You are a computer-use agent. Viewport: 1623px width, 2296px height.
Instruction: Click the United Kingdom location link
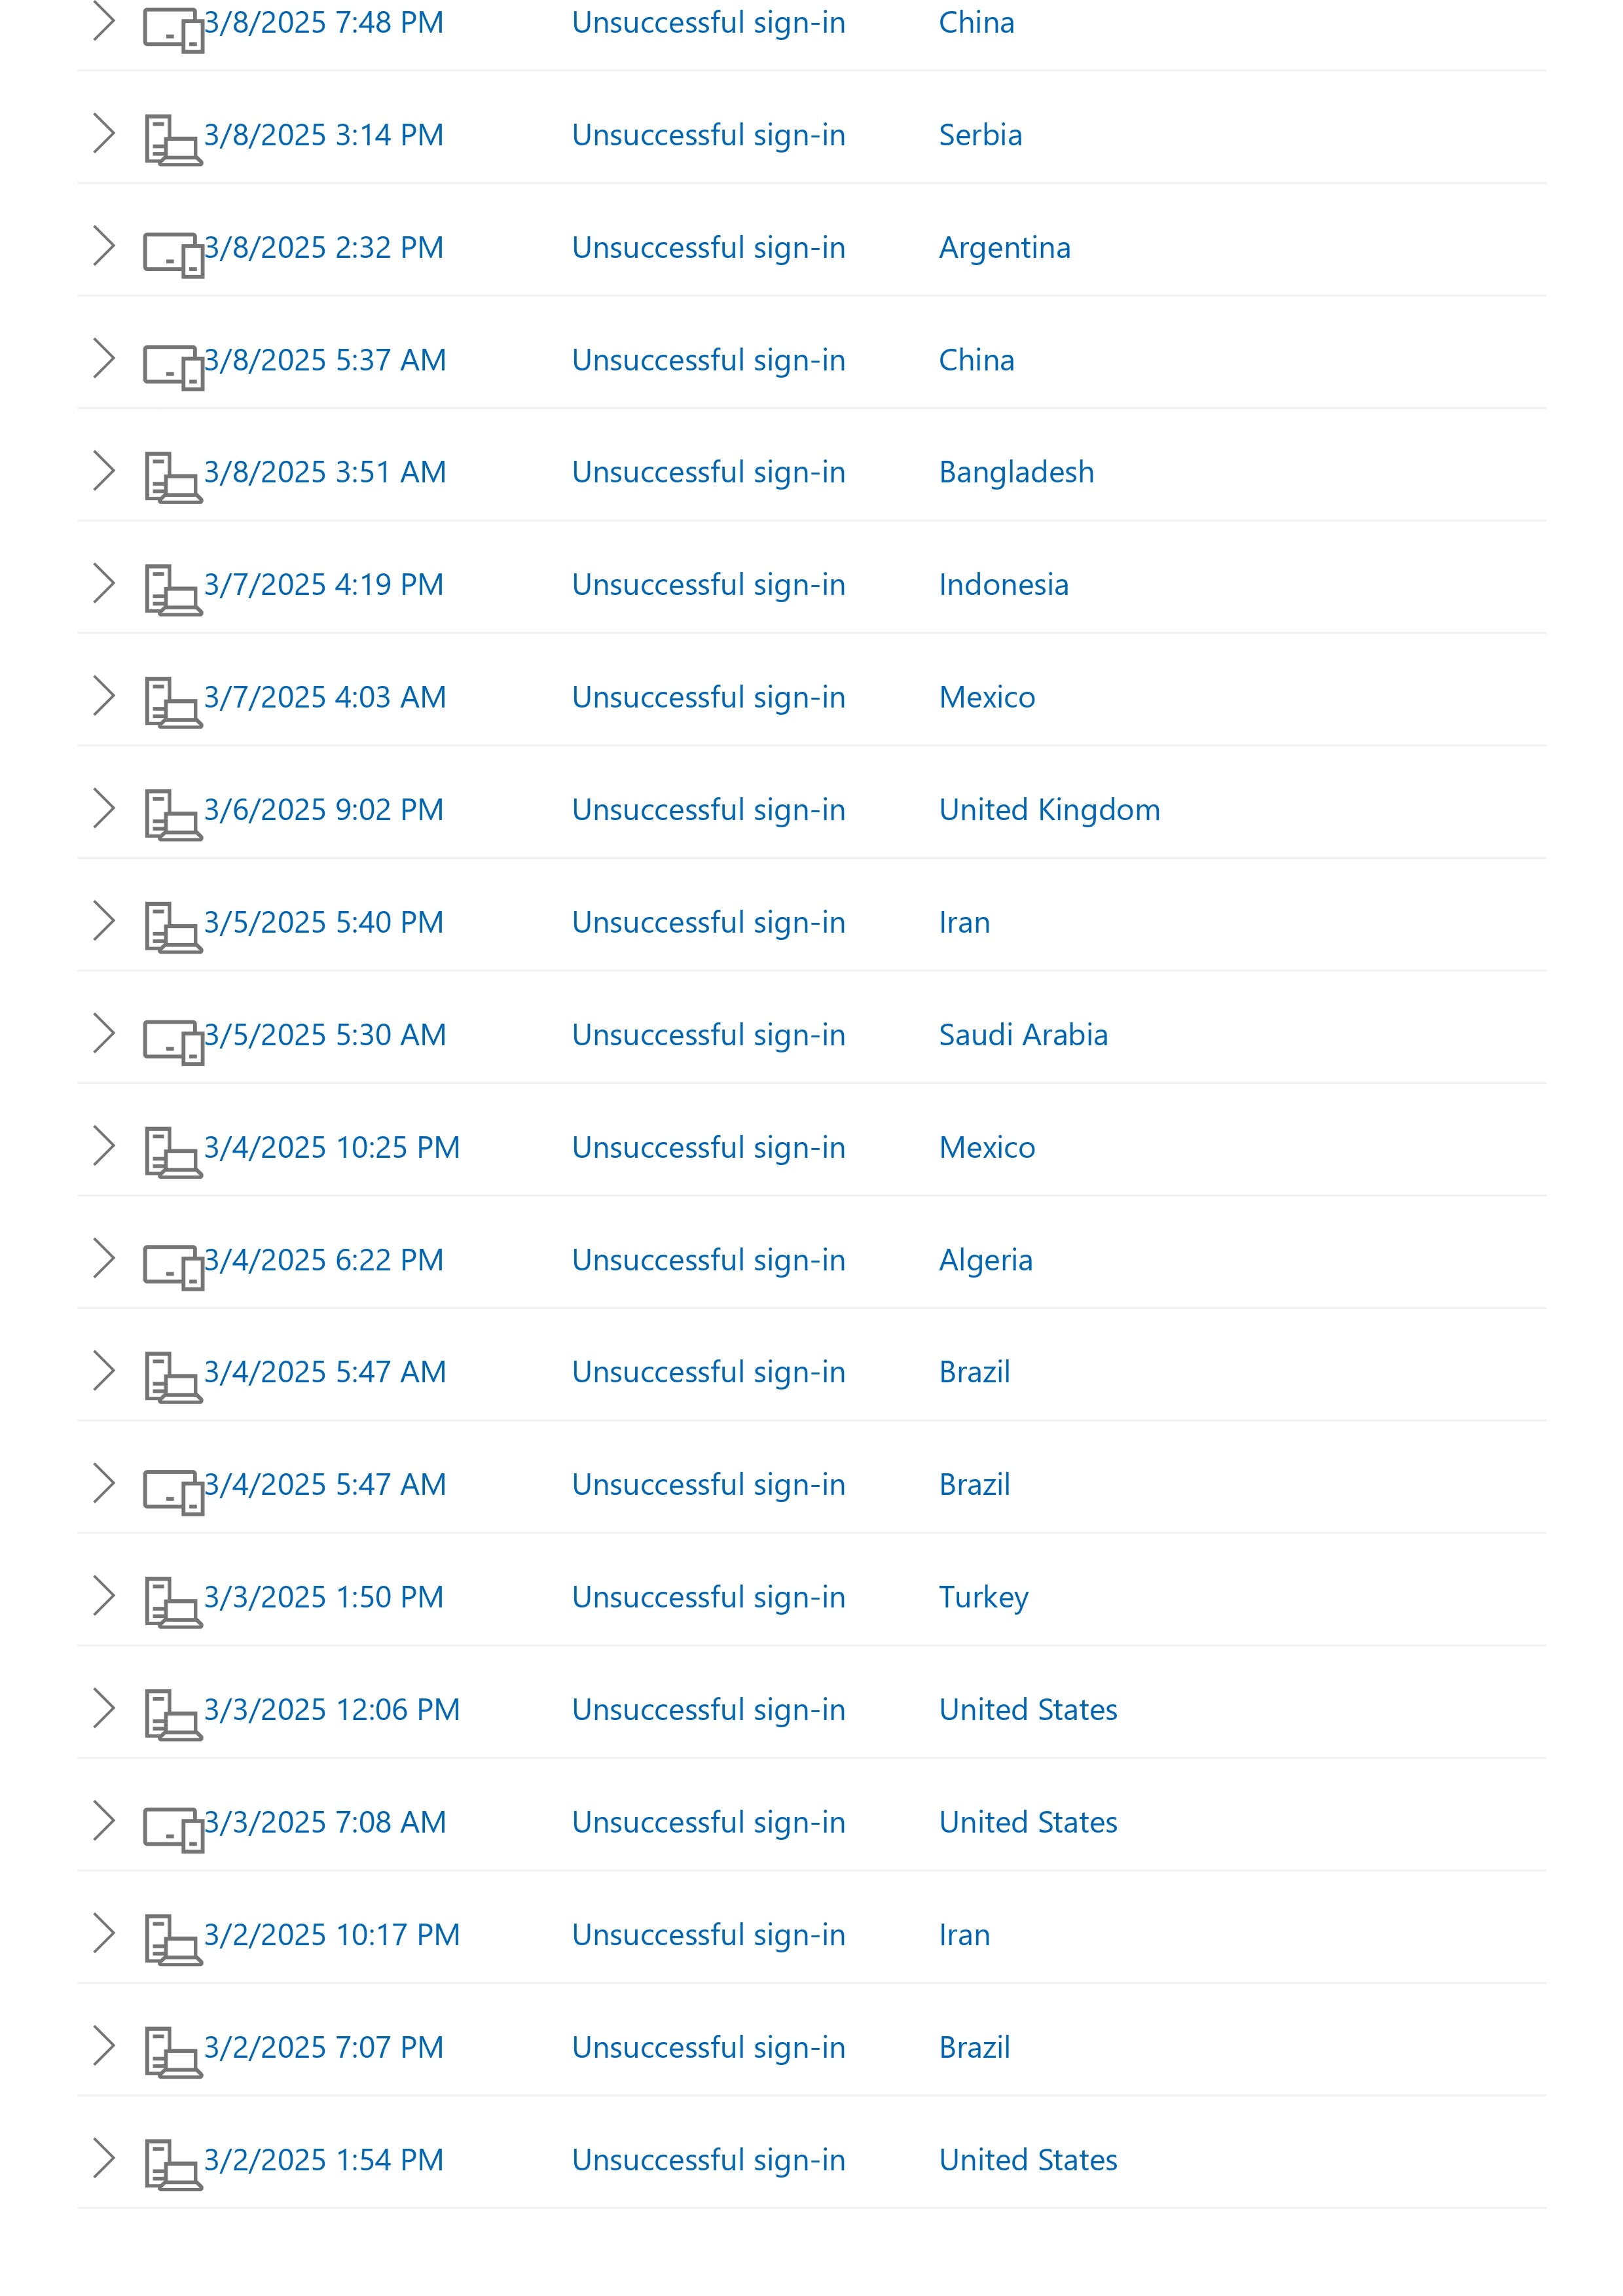[x=1049, y=810]
